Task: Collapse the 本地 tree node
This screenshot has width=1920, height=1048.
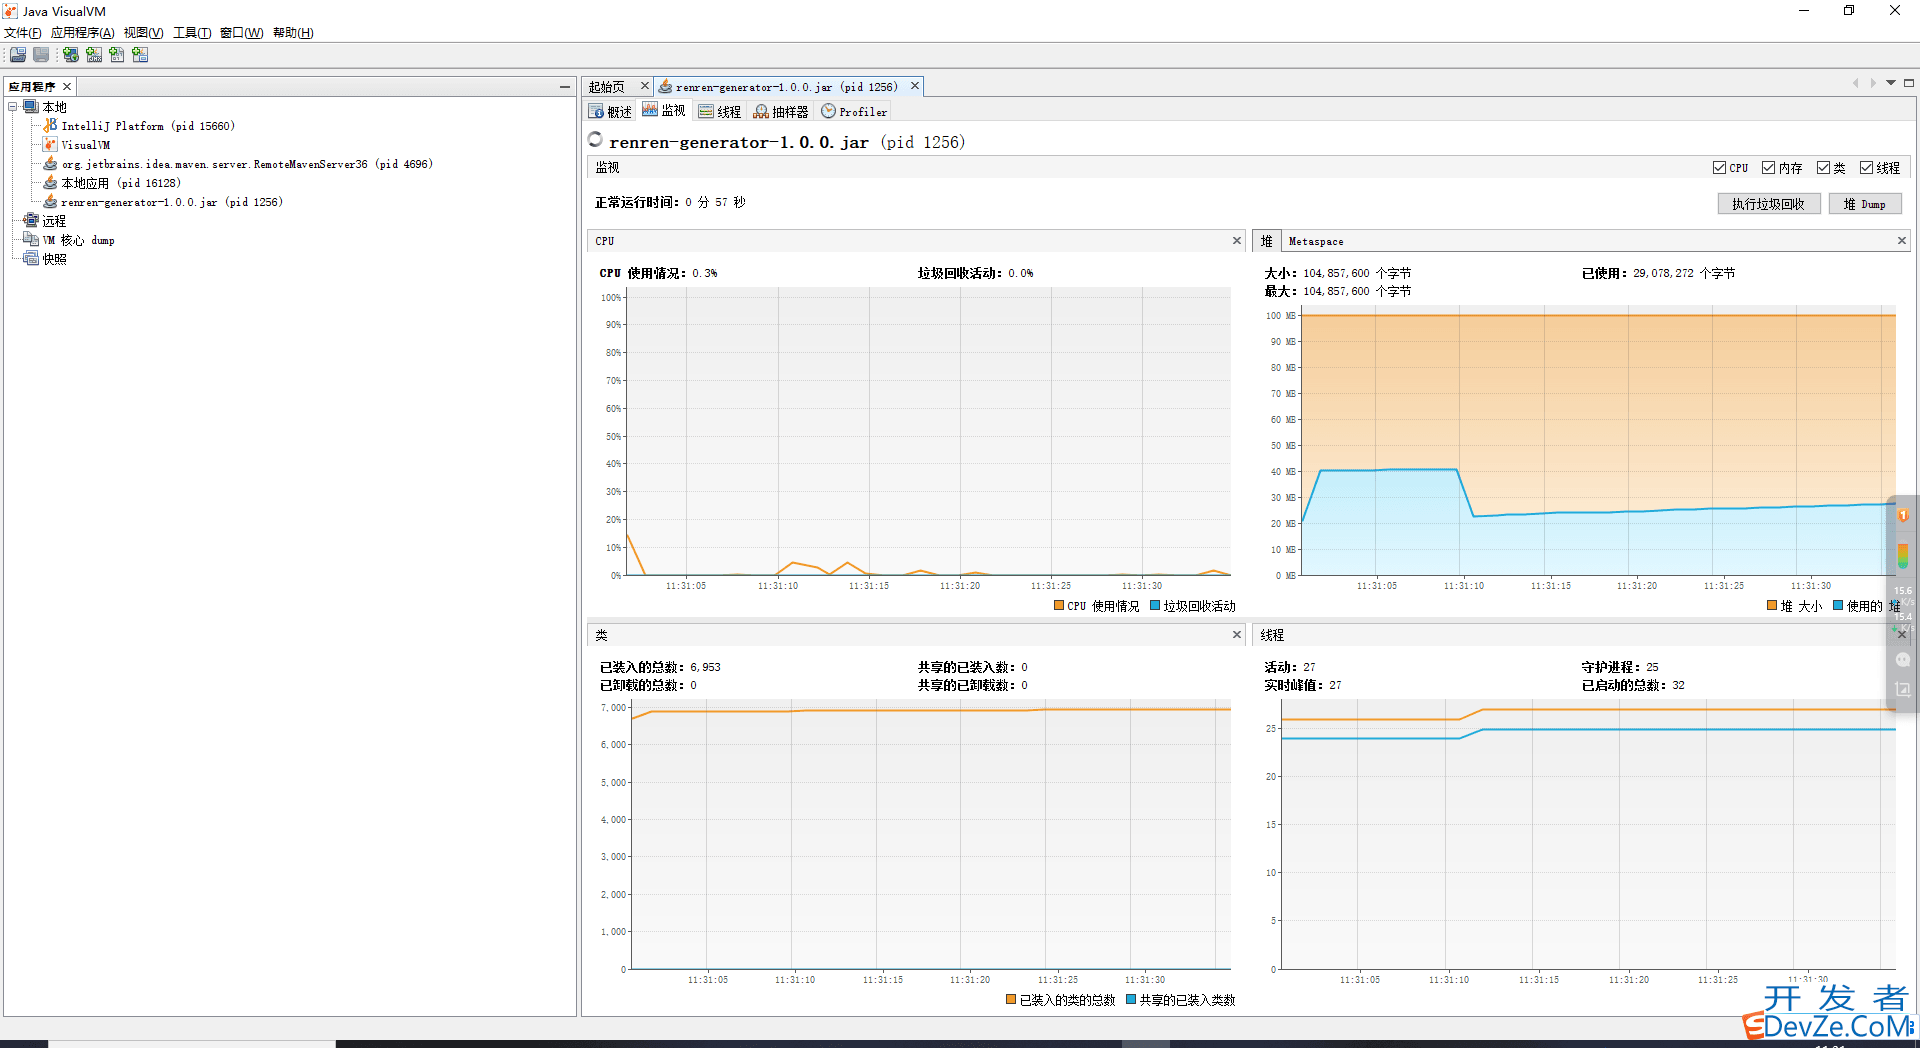Action: 13,107
